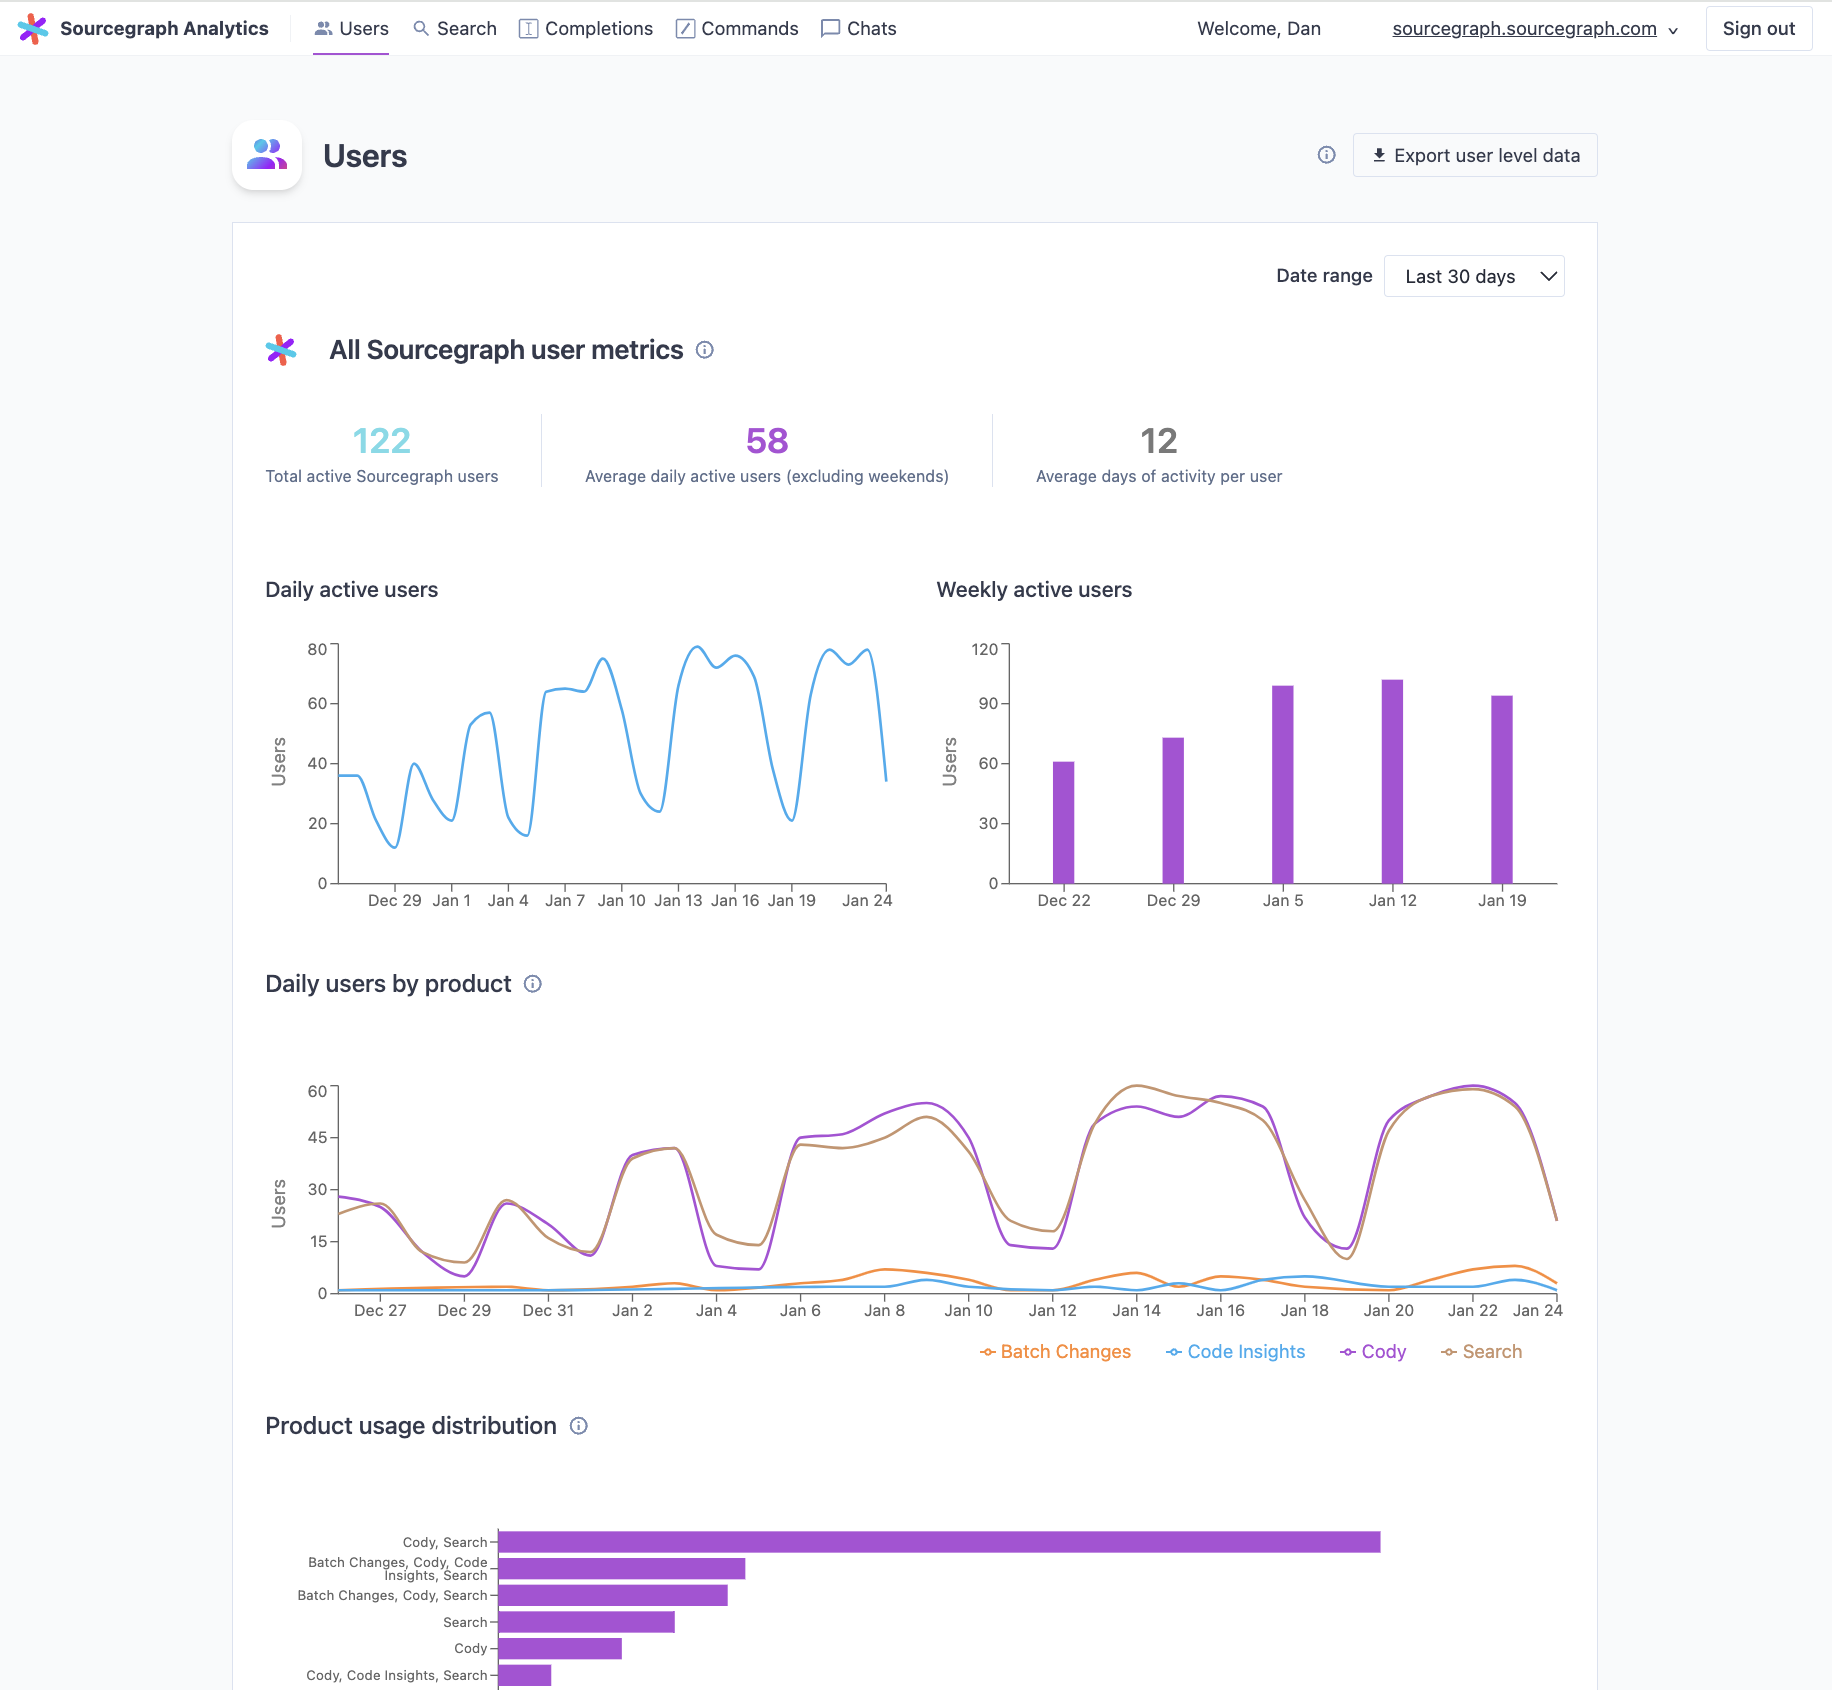Click the Sourcegraph star icon beside metrics heading
Image resolution: width=1832 pixels, height=1690 pixels.
tap(282, 350)
